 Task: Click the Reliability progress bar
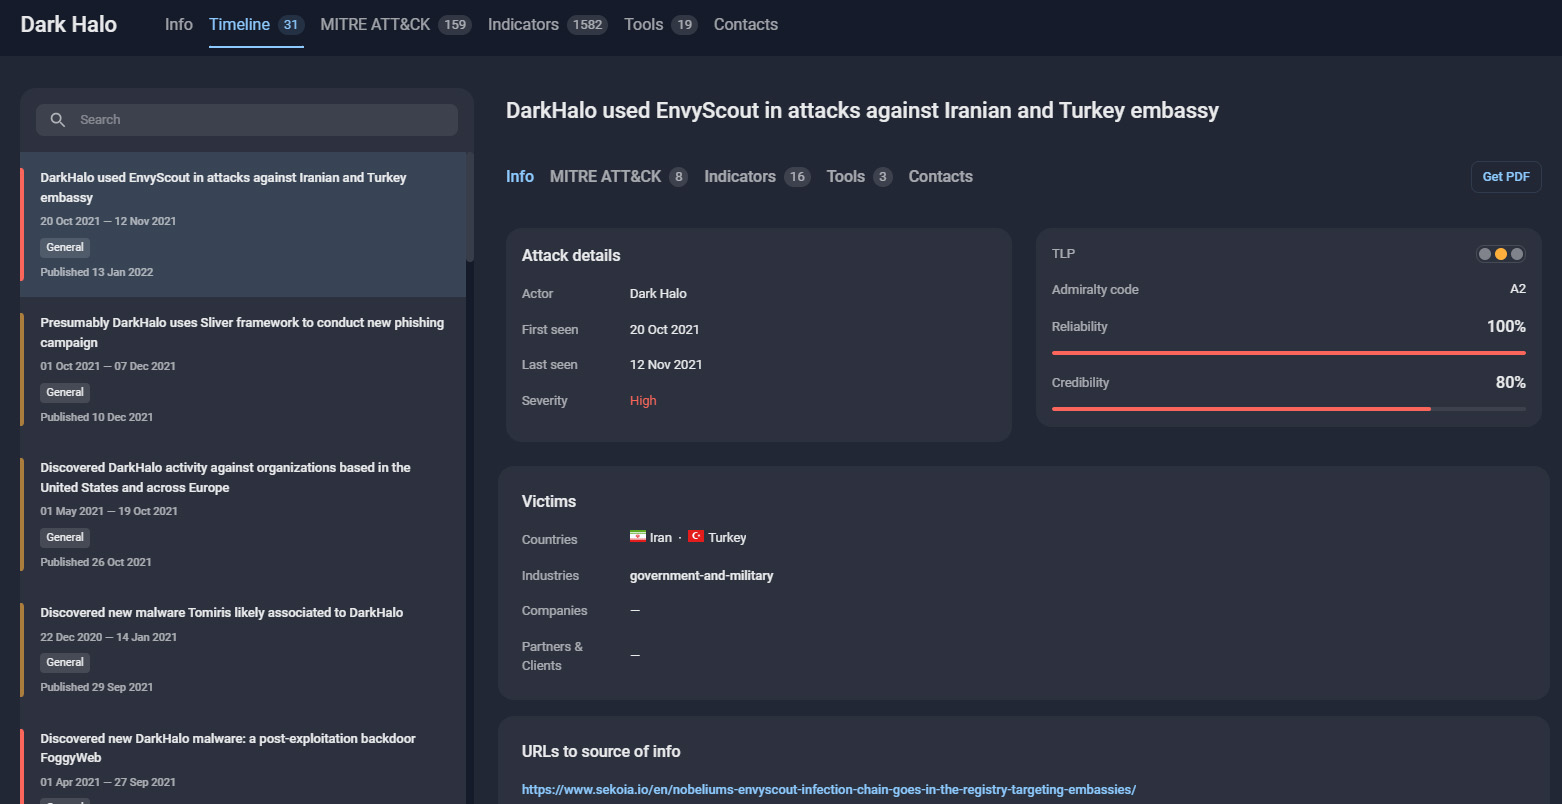tap(1288, 353)
